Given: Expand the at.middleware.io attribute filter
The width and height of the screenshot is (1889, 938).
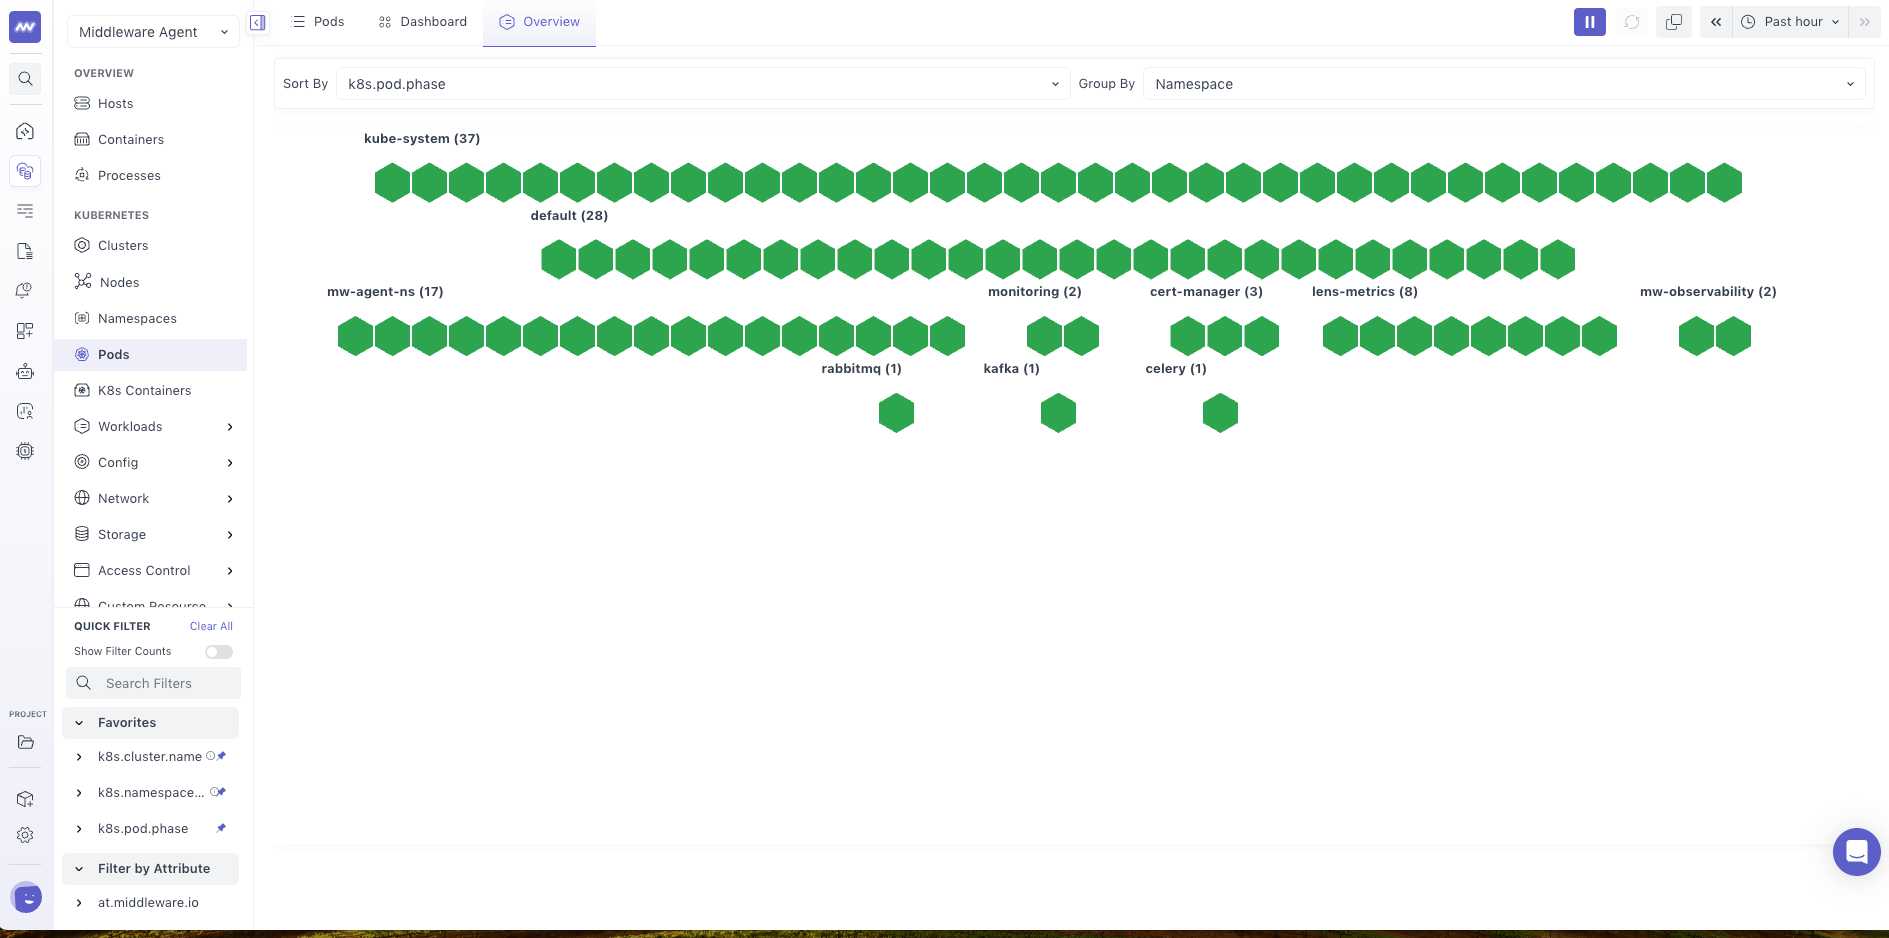Looking at the screenshot, I should tap(79, 903).
